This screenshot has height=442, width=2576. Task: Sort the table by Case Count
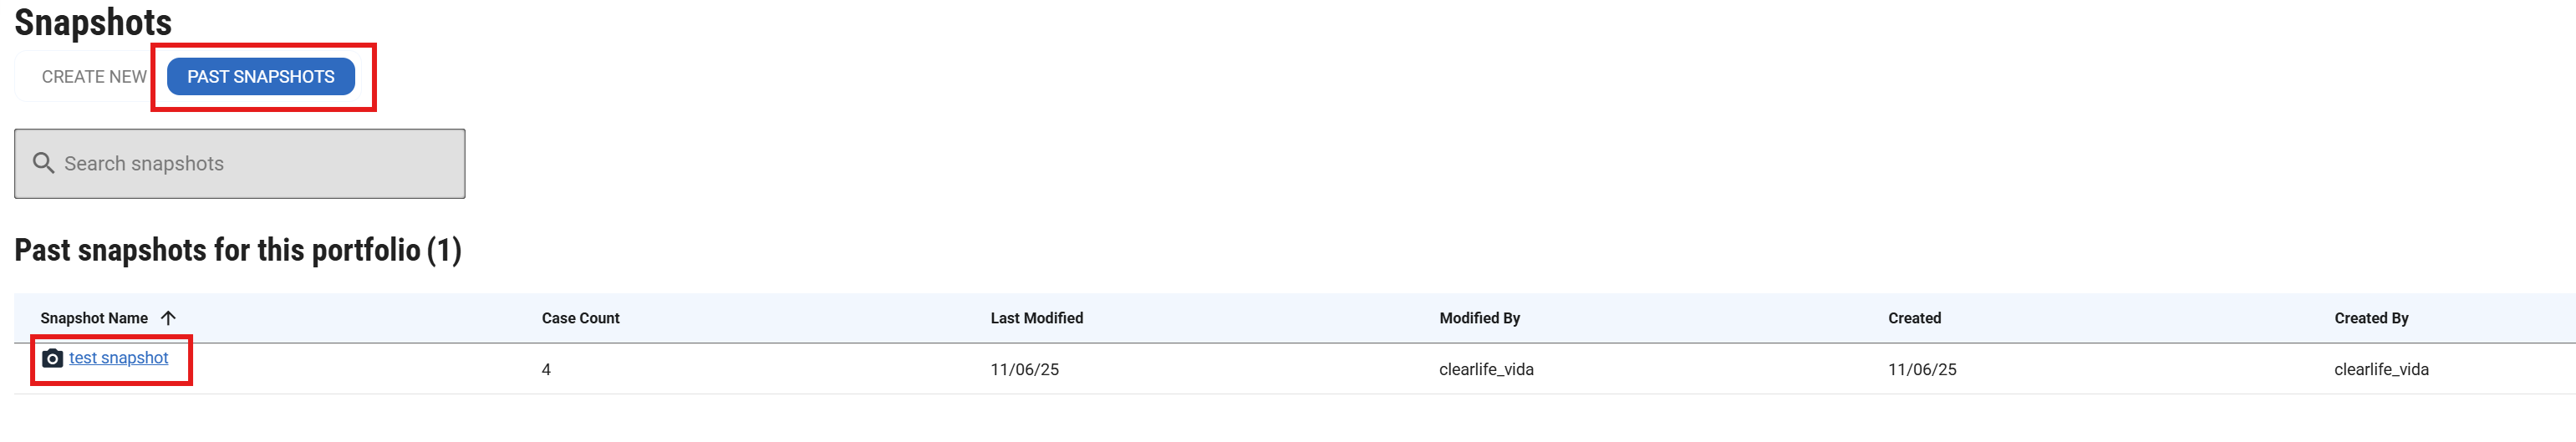tap(581, 318)
